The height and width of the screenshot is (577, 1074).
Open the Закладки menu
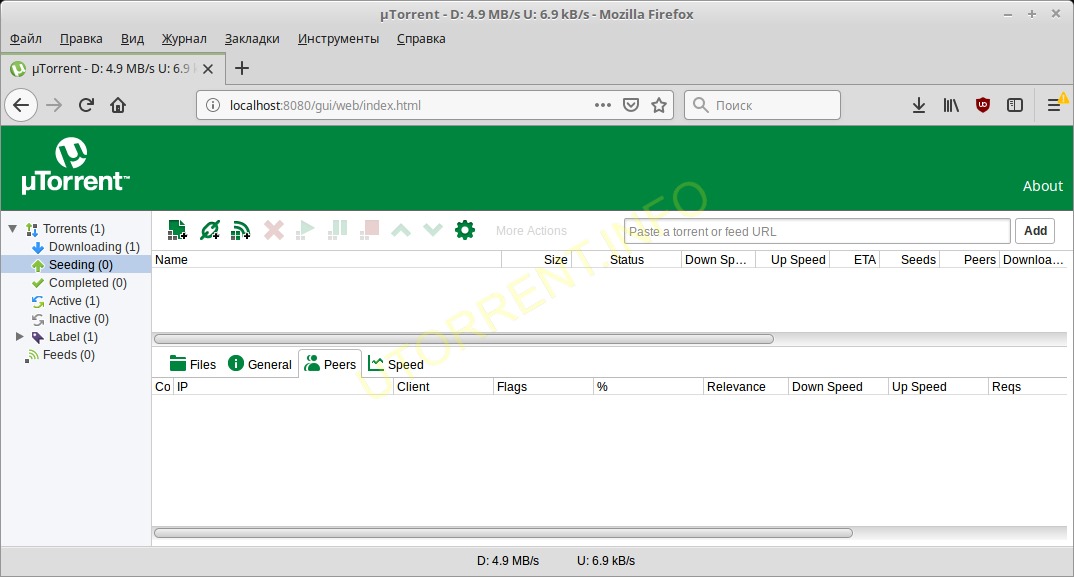click(252, 38)
